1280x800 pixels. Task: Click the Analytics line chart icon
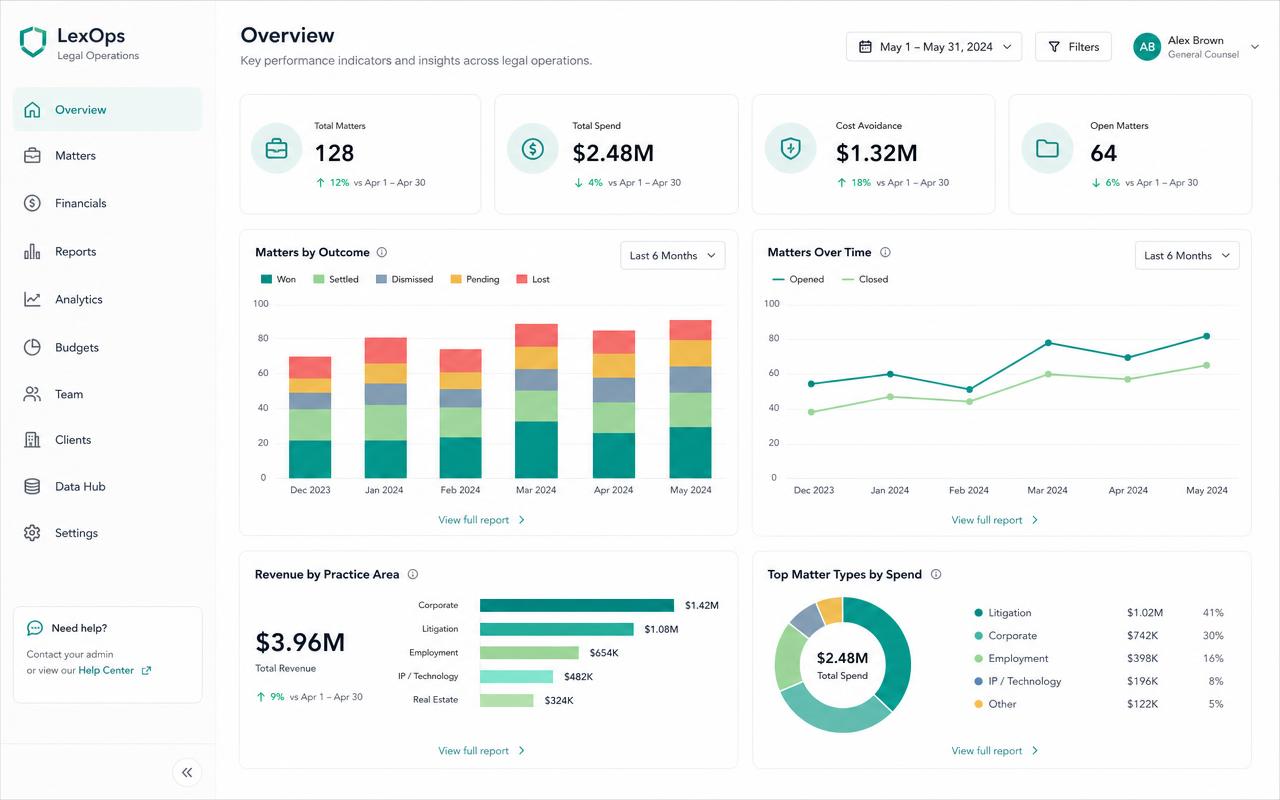pyautogui.click(x=32, y=299)
